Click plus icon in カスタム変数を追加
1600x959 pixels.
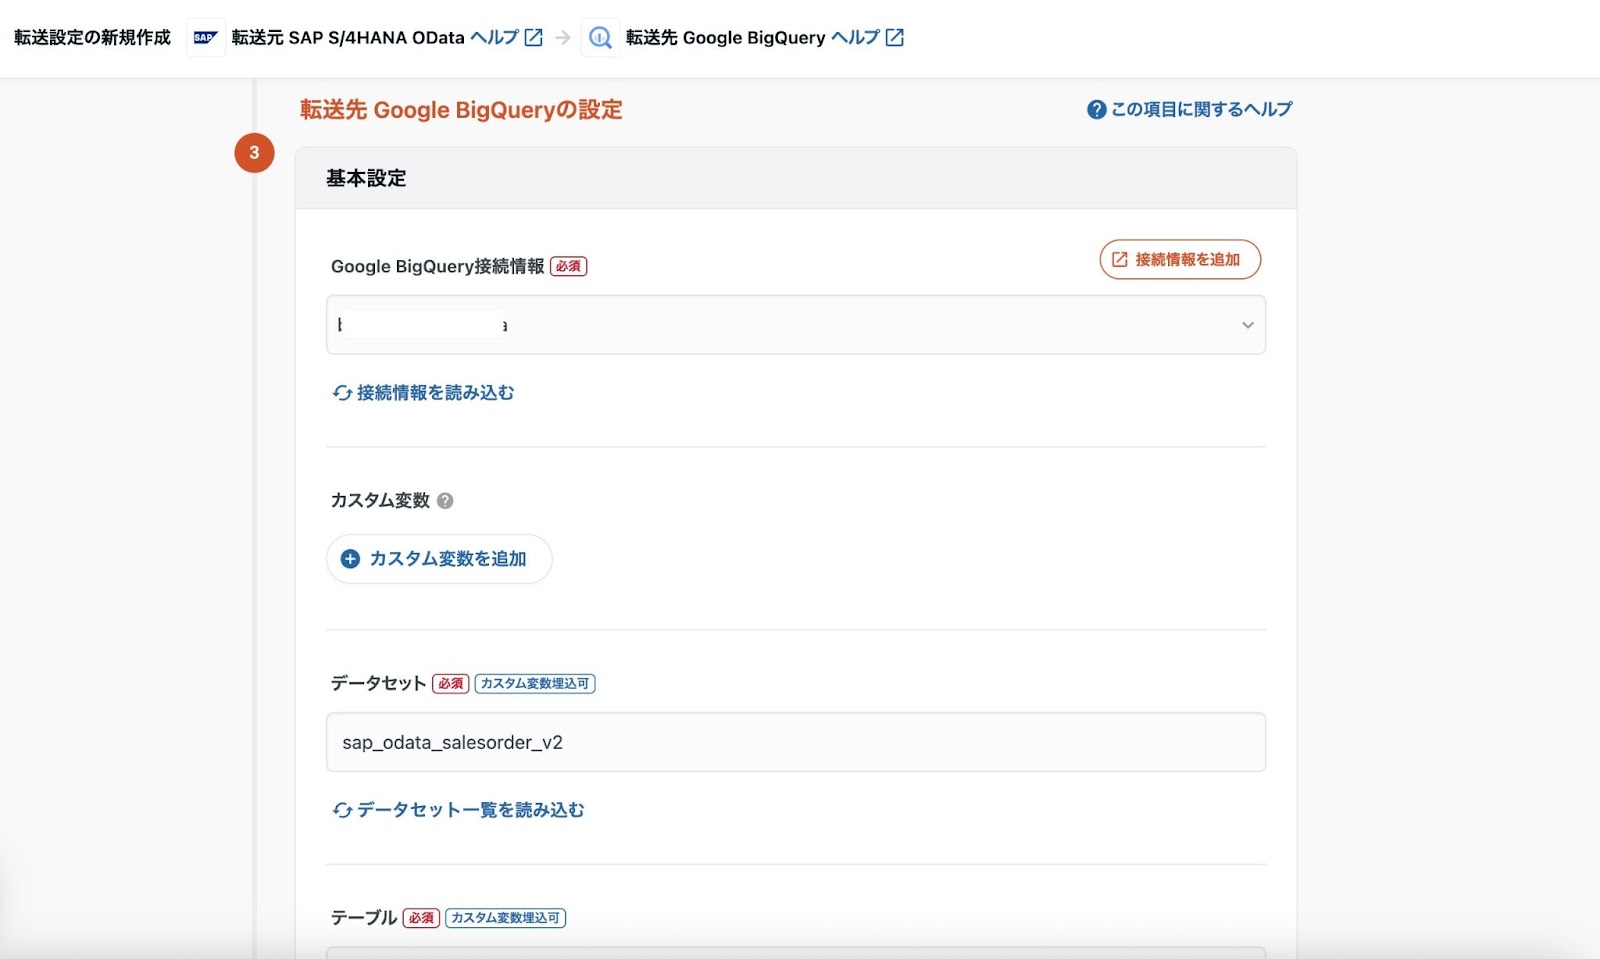tap(350, 559)
